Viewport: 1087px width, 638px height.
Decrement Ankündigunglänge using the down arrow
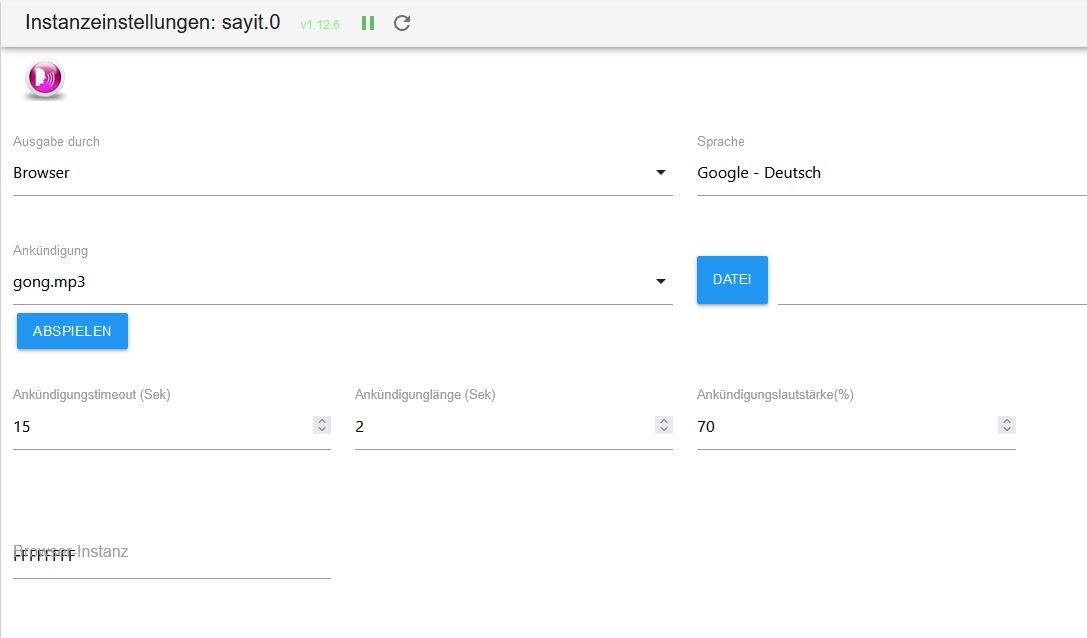tap(664, 430)
